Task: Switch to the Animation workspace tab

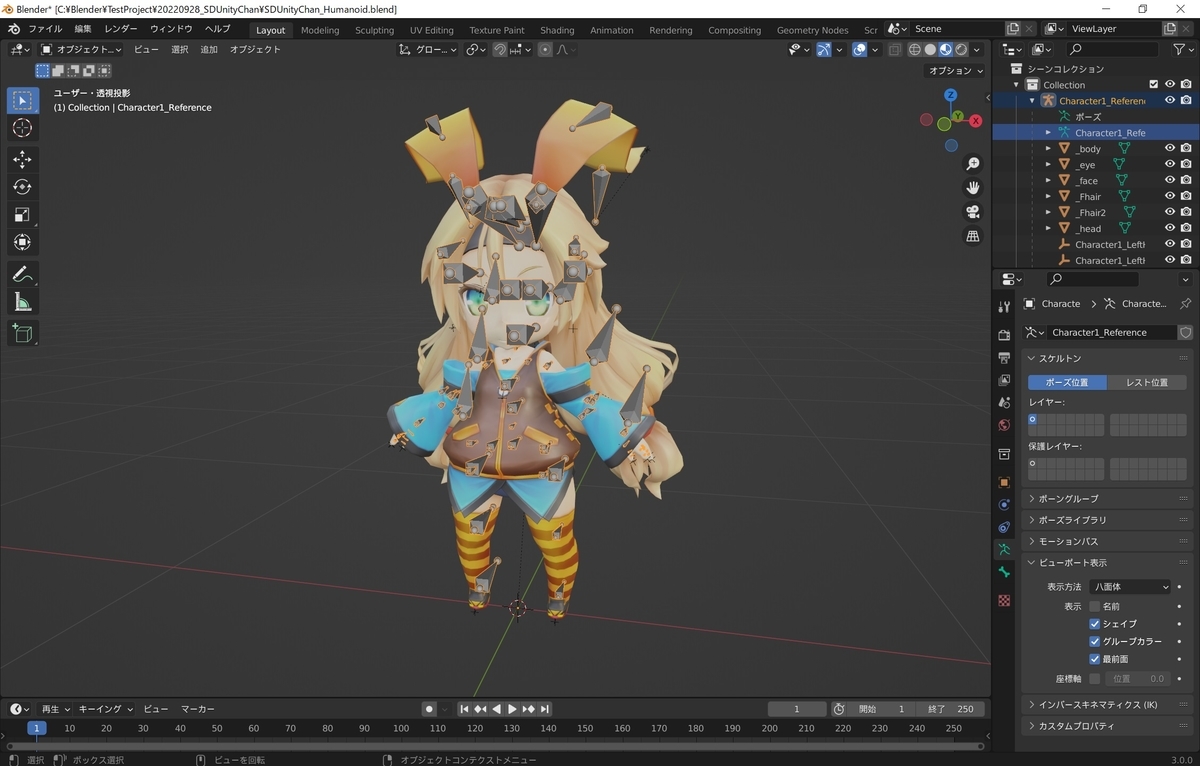Action: click(x=612, y=30)
